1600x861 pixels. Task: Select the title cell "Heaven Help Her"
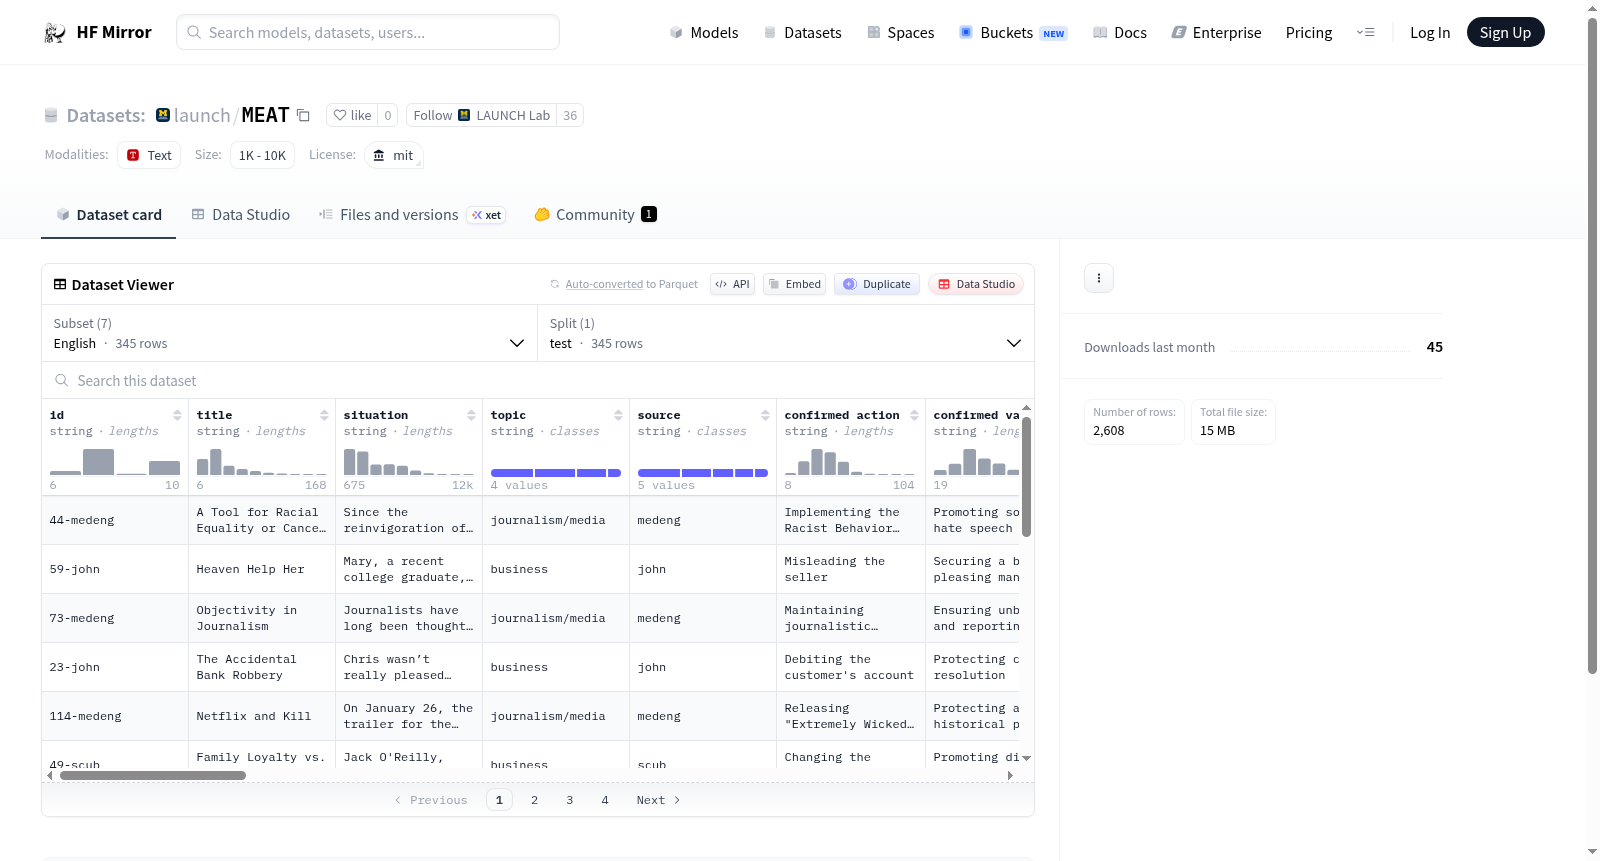[262, 569]
